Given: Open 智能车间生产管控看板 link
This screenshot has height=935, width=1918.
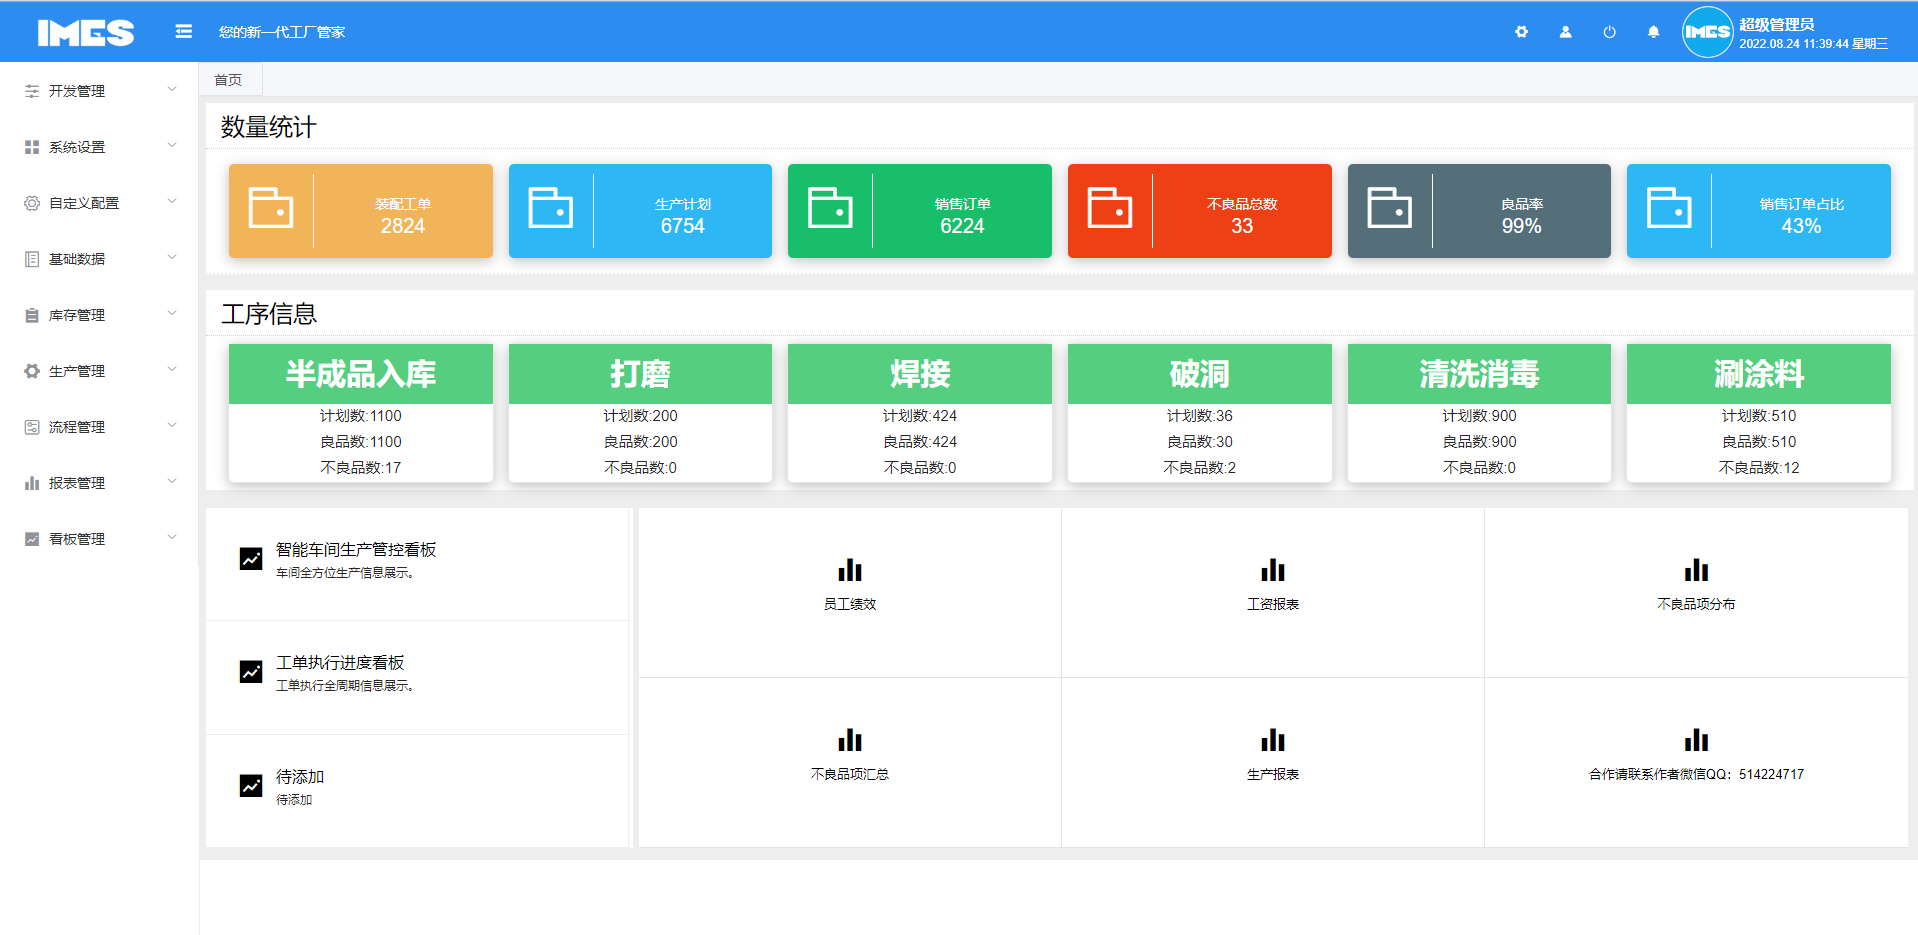Looking at the screenshot, I should click(356, 550).
